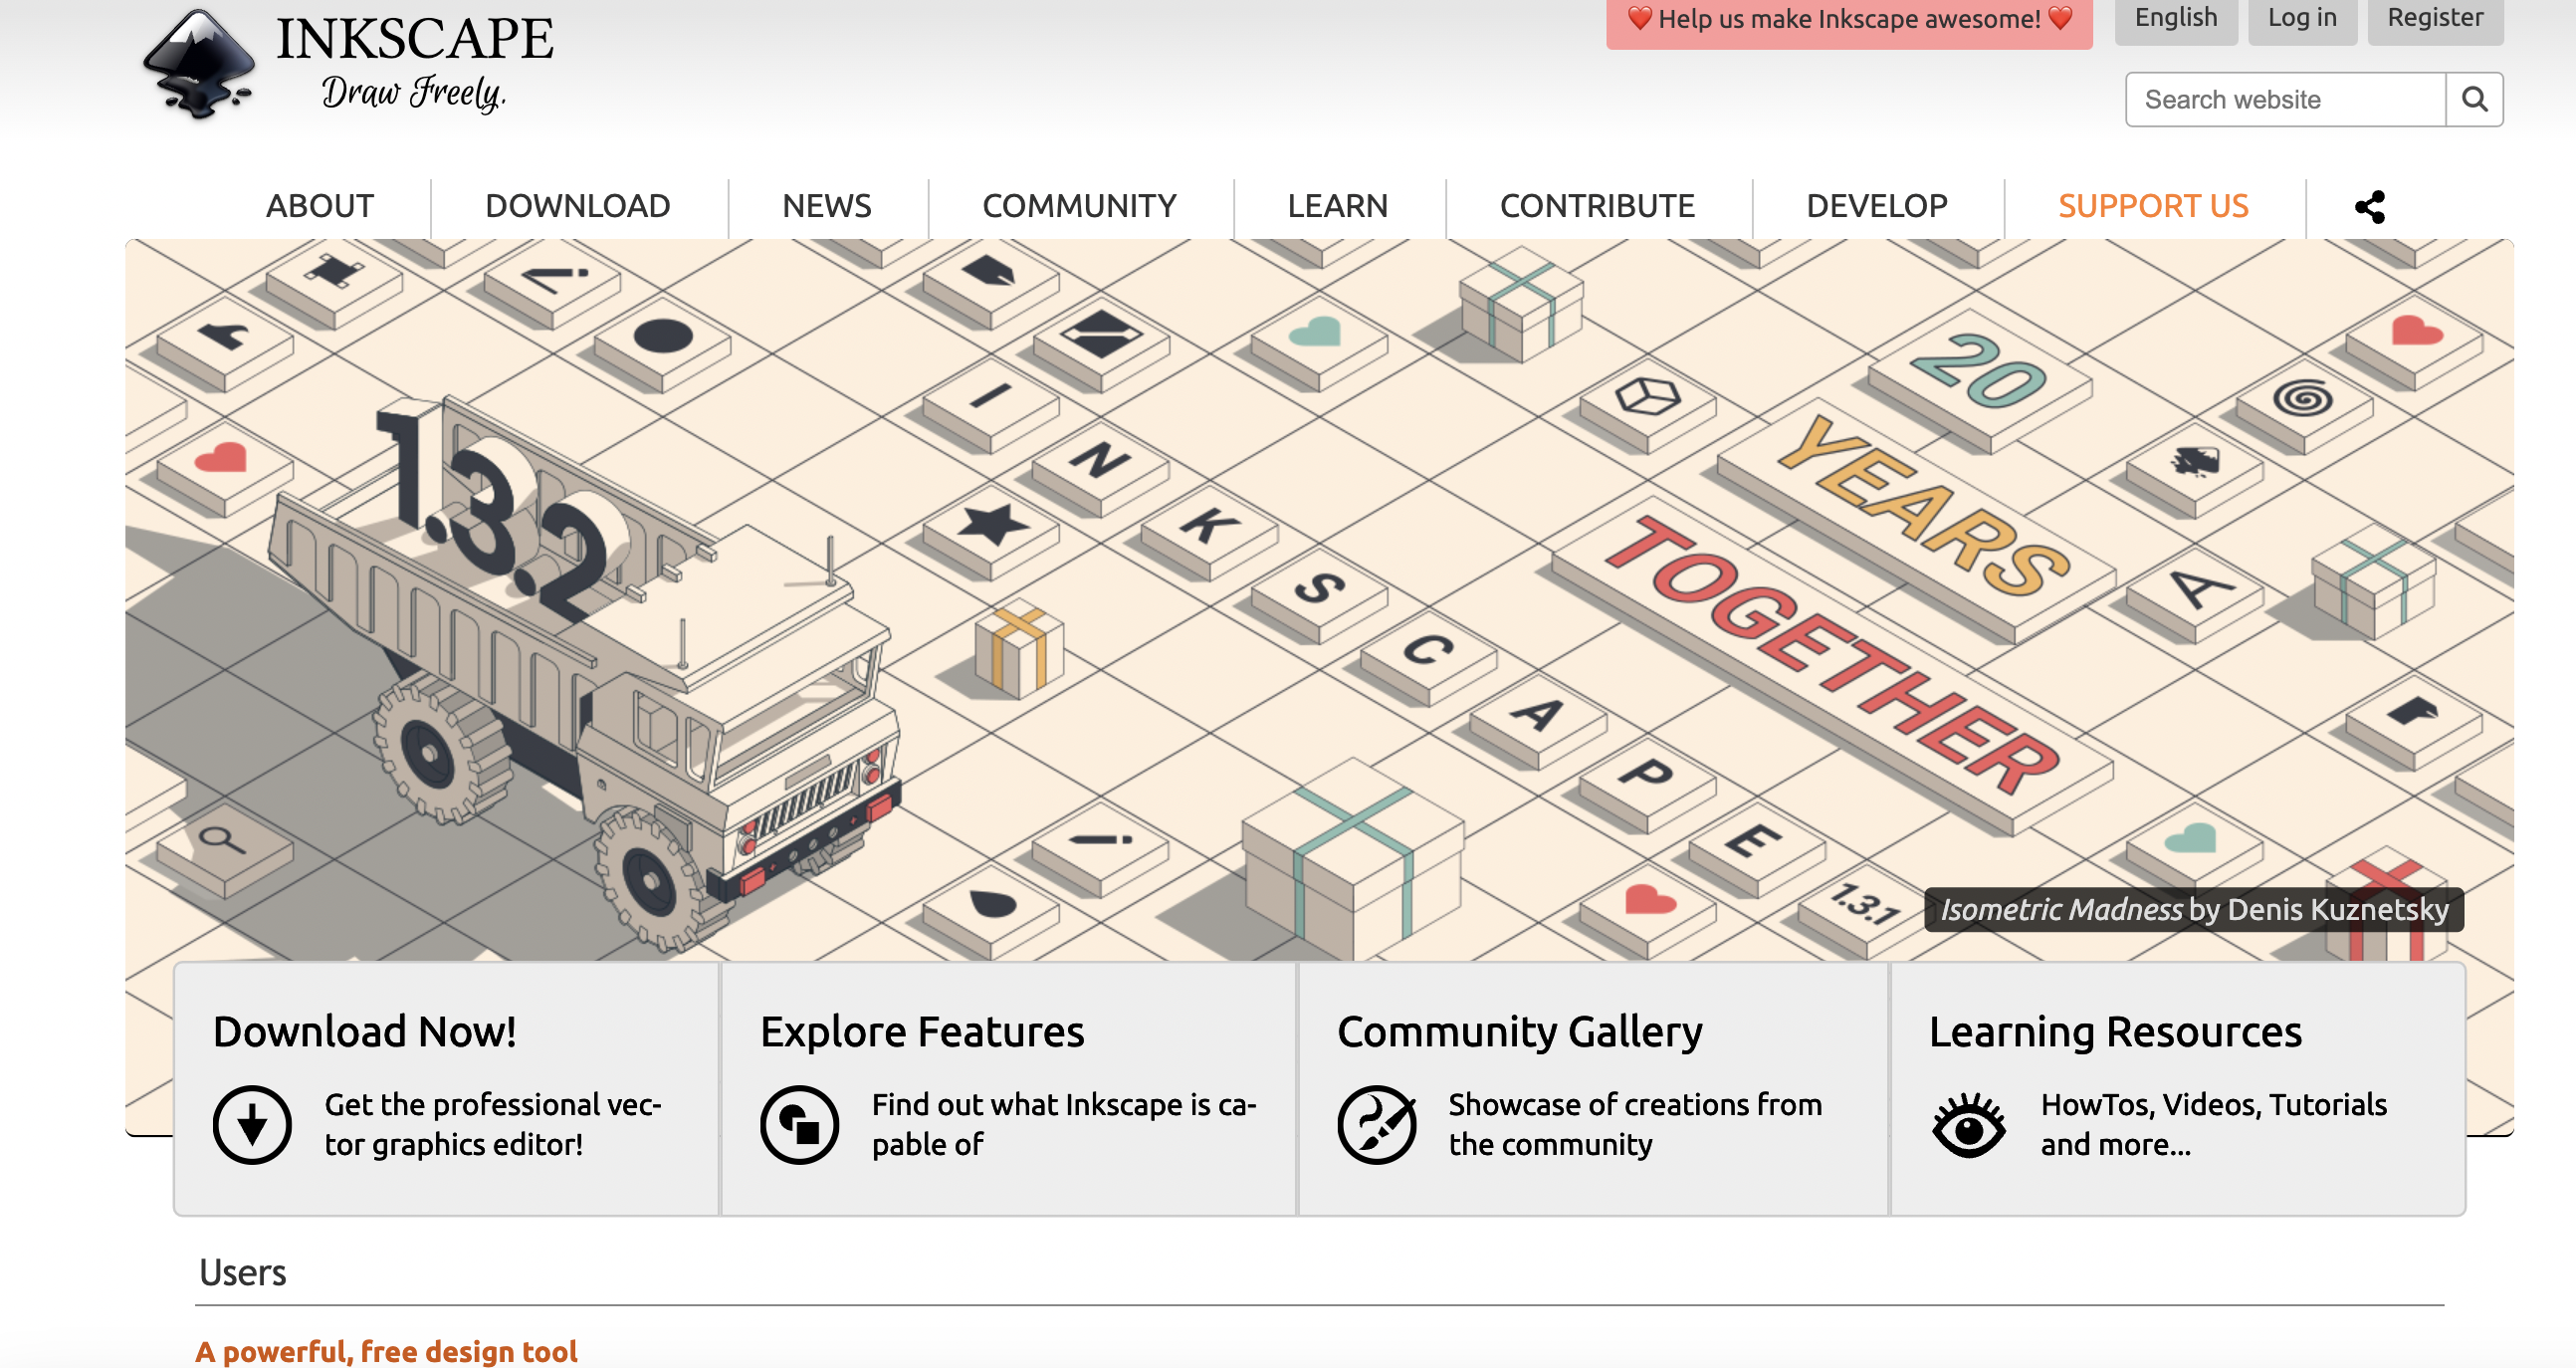Go to the NEWS section

[826, 206]
